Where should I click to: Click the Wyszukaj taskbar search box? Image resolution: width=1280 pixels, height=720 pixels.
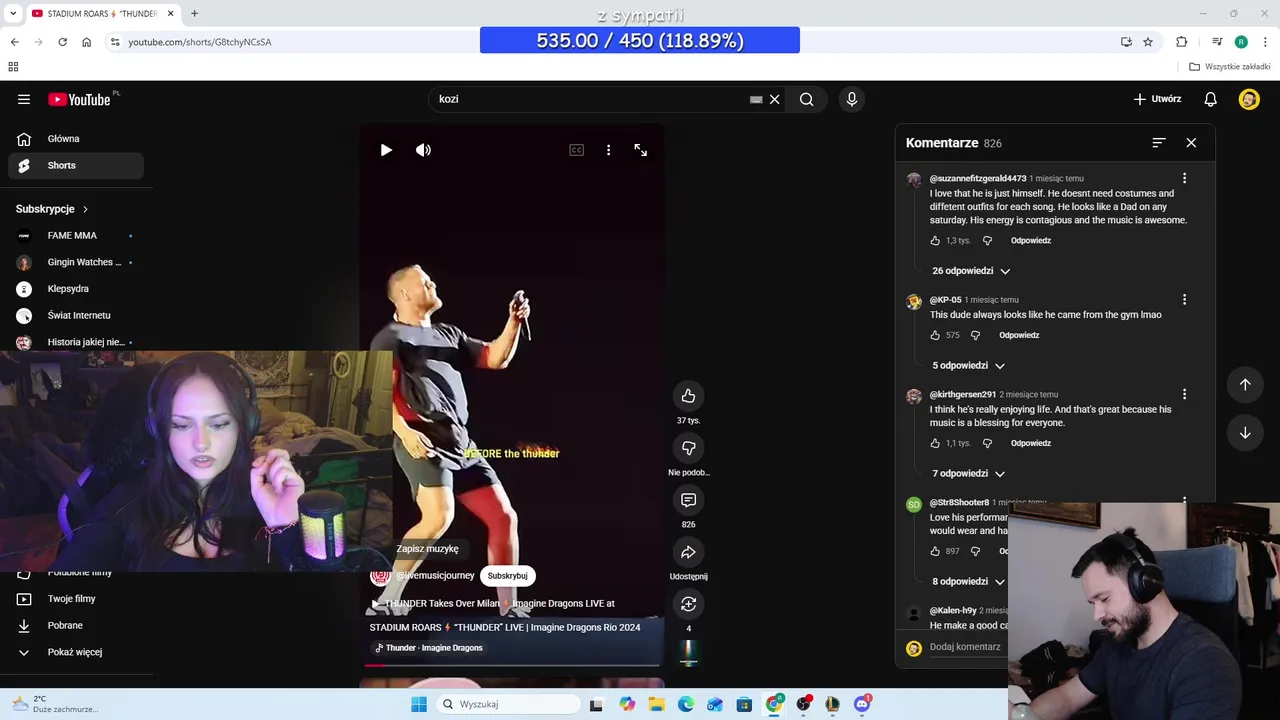508,704
